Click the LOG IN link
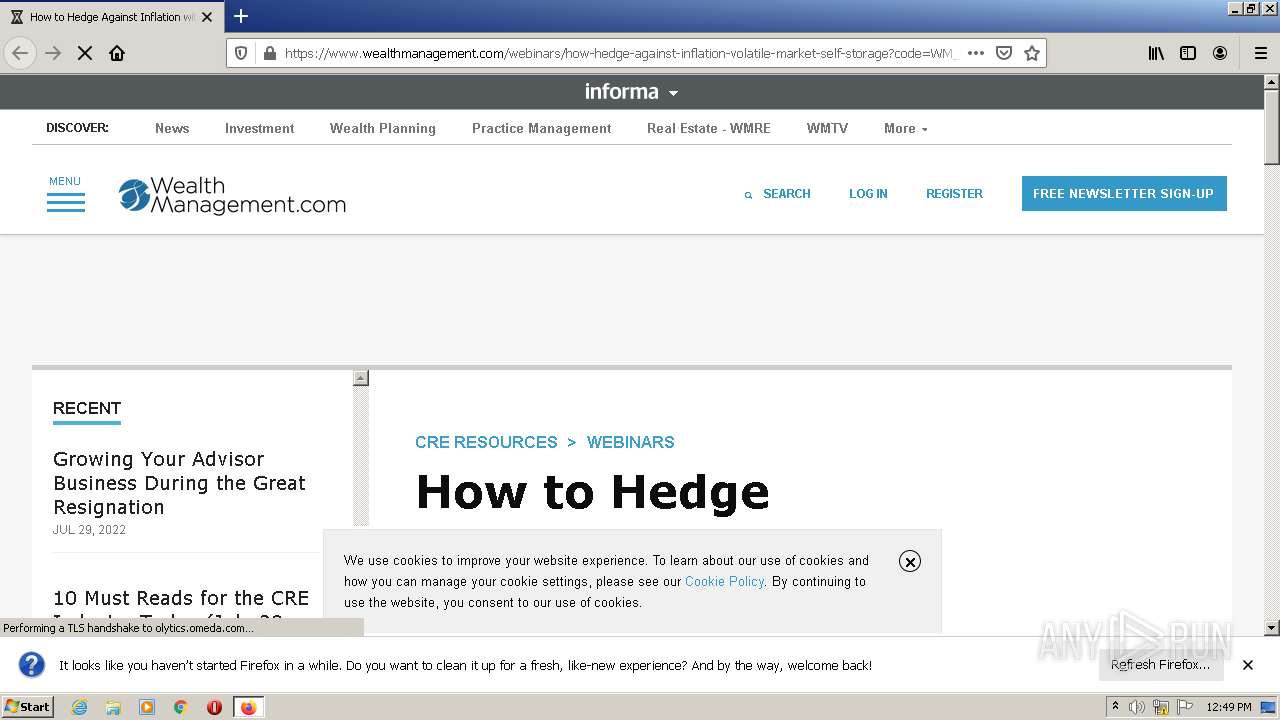Viewport: 1280px width, 720px height. (868, 194)
